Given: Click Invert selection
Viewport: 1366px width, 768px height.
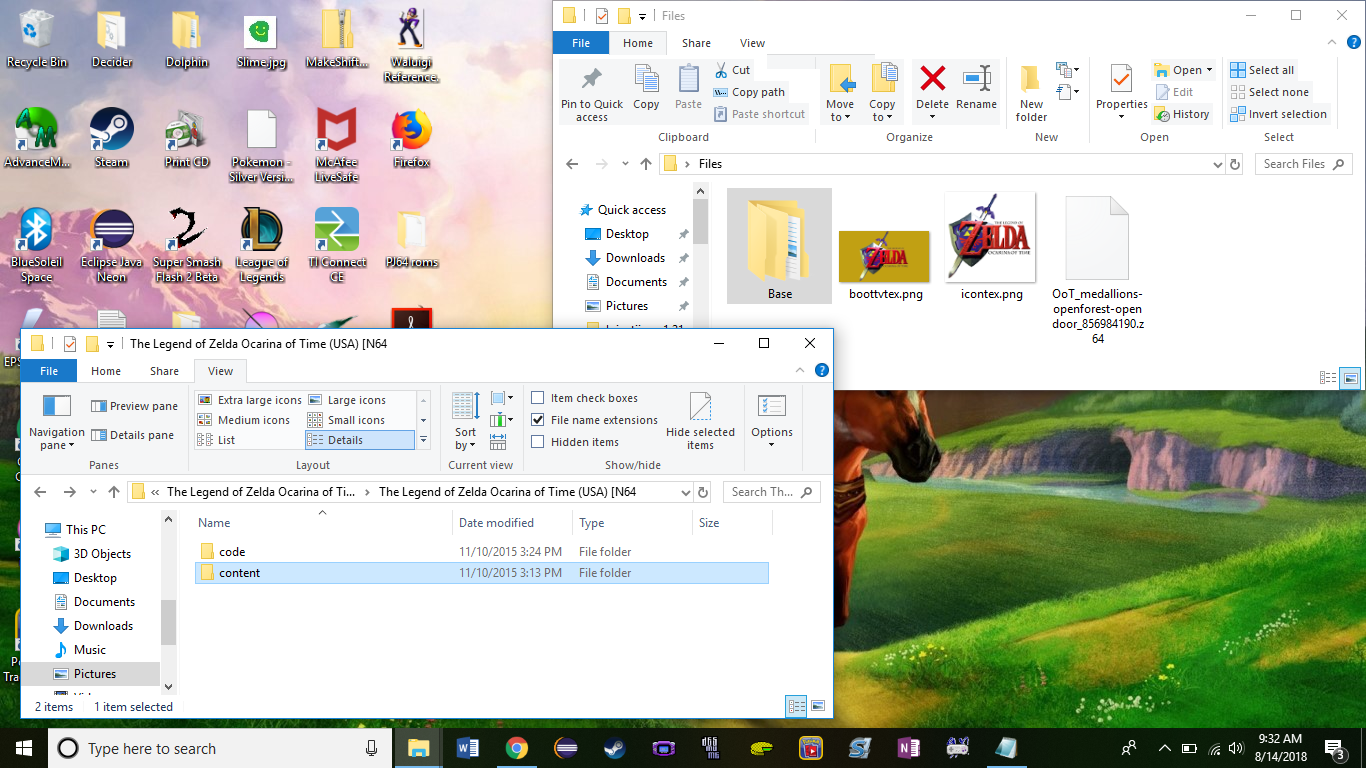Looking at the screenshot, I should (x=1278, y=114).
